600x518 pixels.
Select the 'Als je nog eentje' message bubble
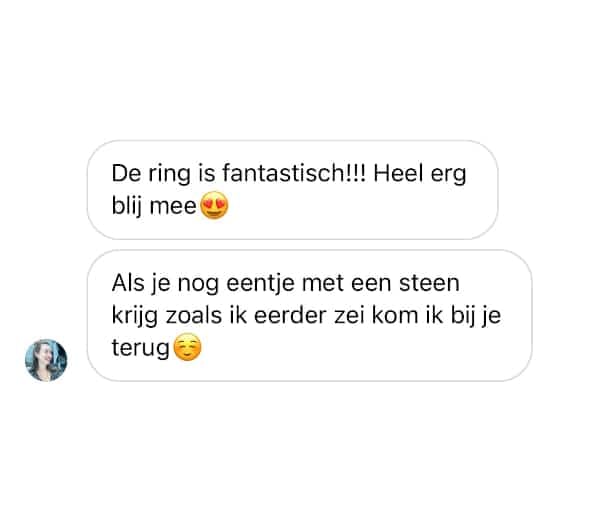pos(310,315)
